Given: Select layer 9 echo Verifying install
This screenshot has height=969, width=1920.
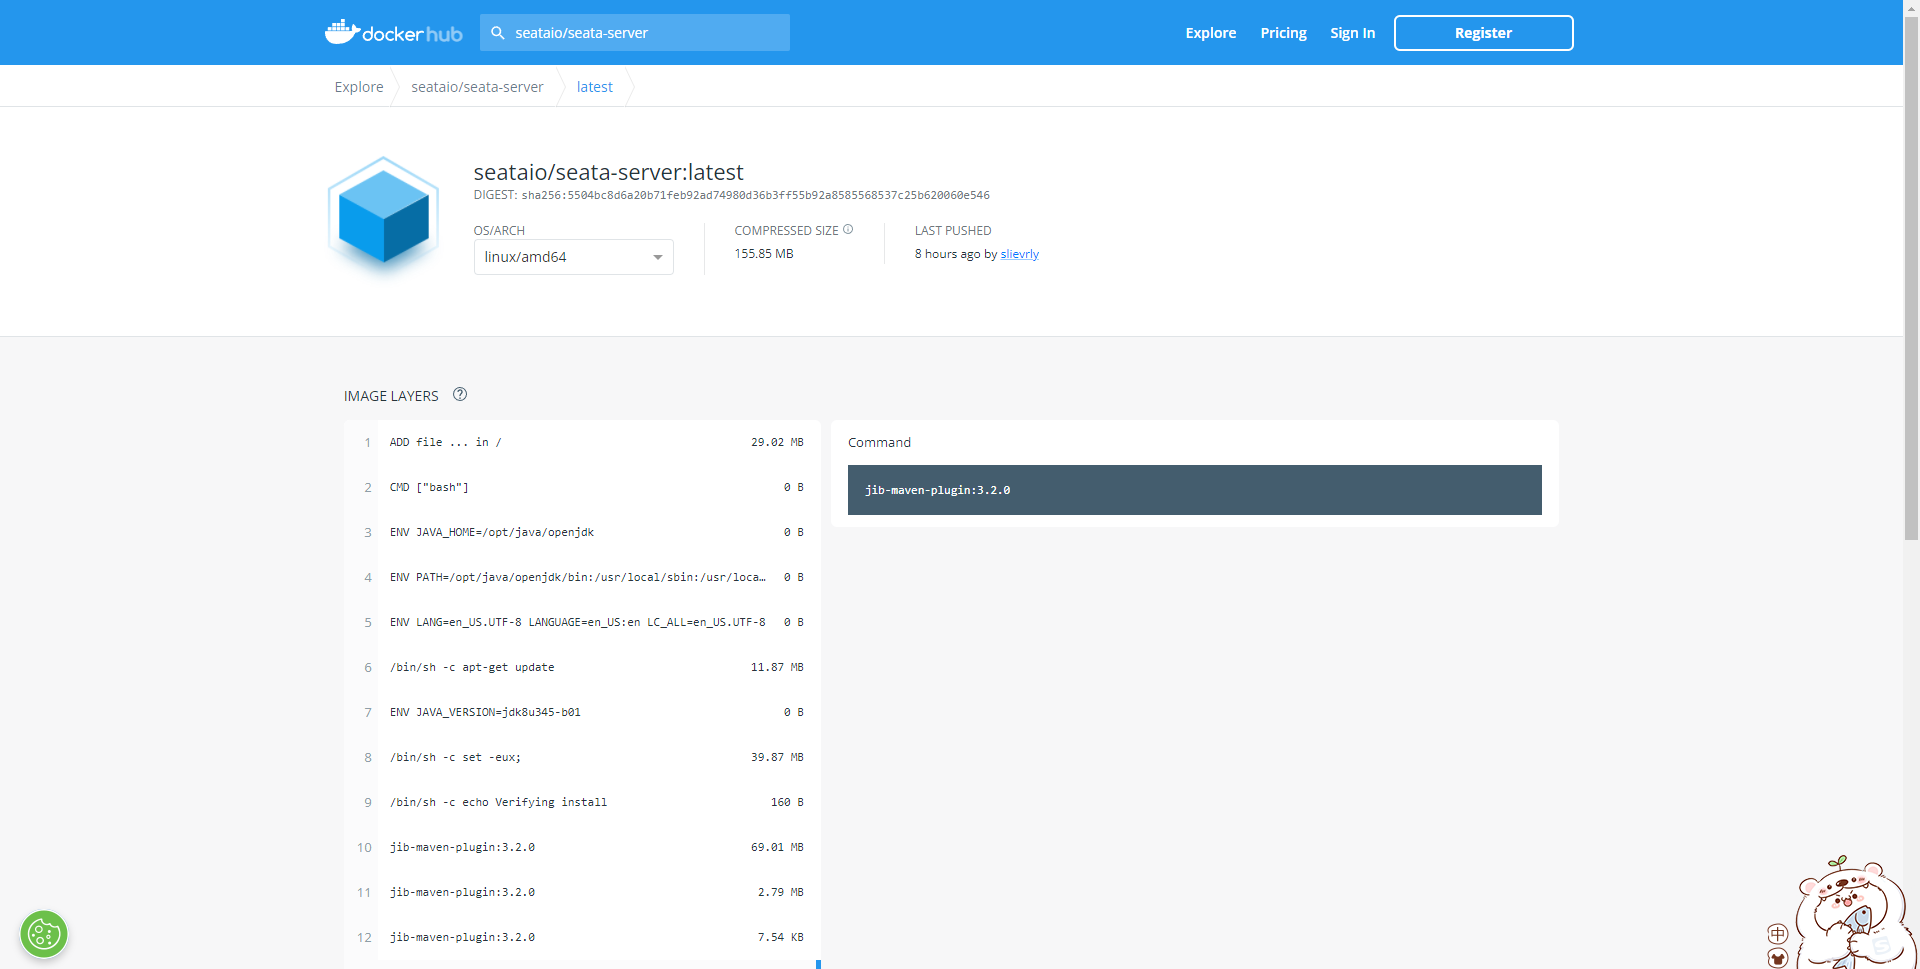Looking at the screenshot, I should coord(582,802).
